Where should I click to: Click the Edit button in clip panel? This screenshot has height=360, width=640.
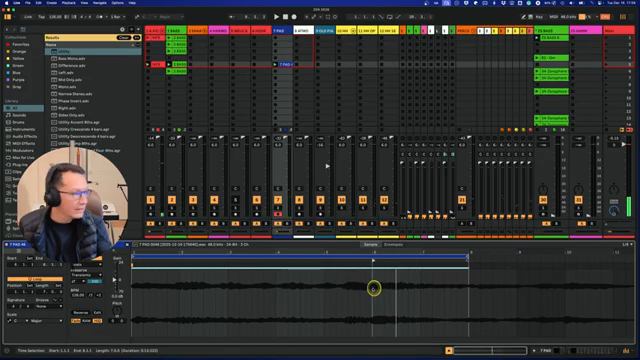(x=97, y=313)
